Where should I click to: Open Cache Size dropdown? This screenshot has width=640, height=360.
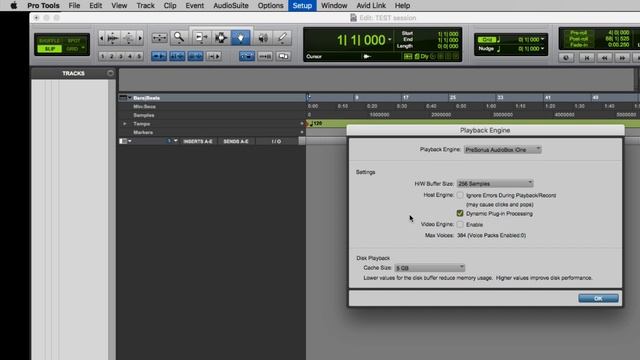pyautogui.click(x=429, y=268)
